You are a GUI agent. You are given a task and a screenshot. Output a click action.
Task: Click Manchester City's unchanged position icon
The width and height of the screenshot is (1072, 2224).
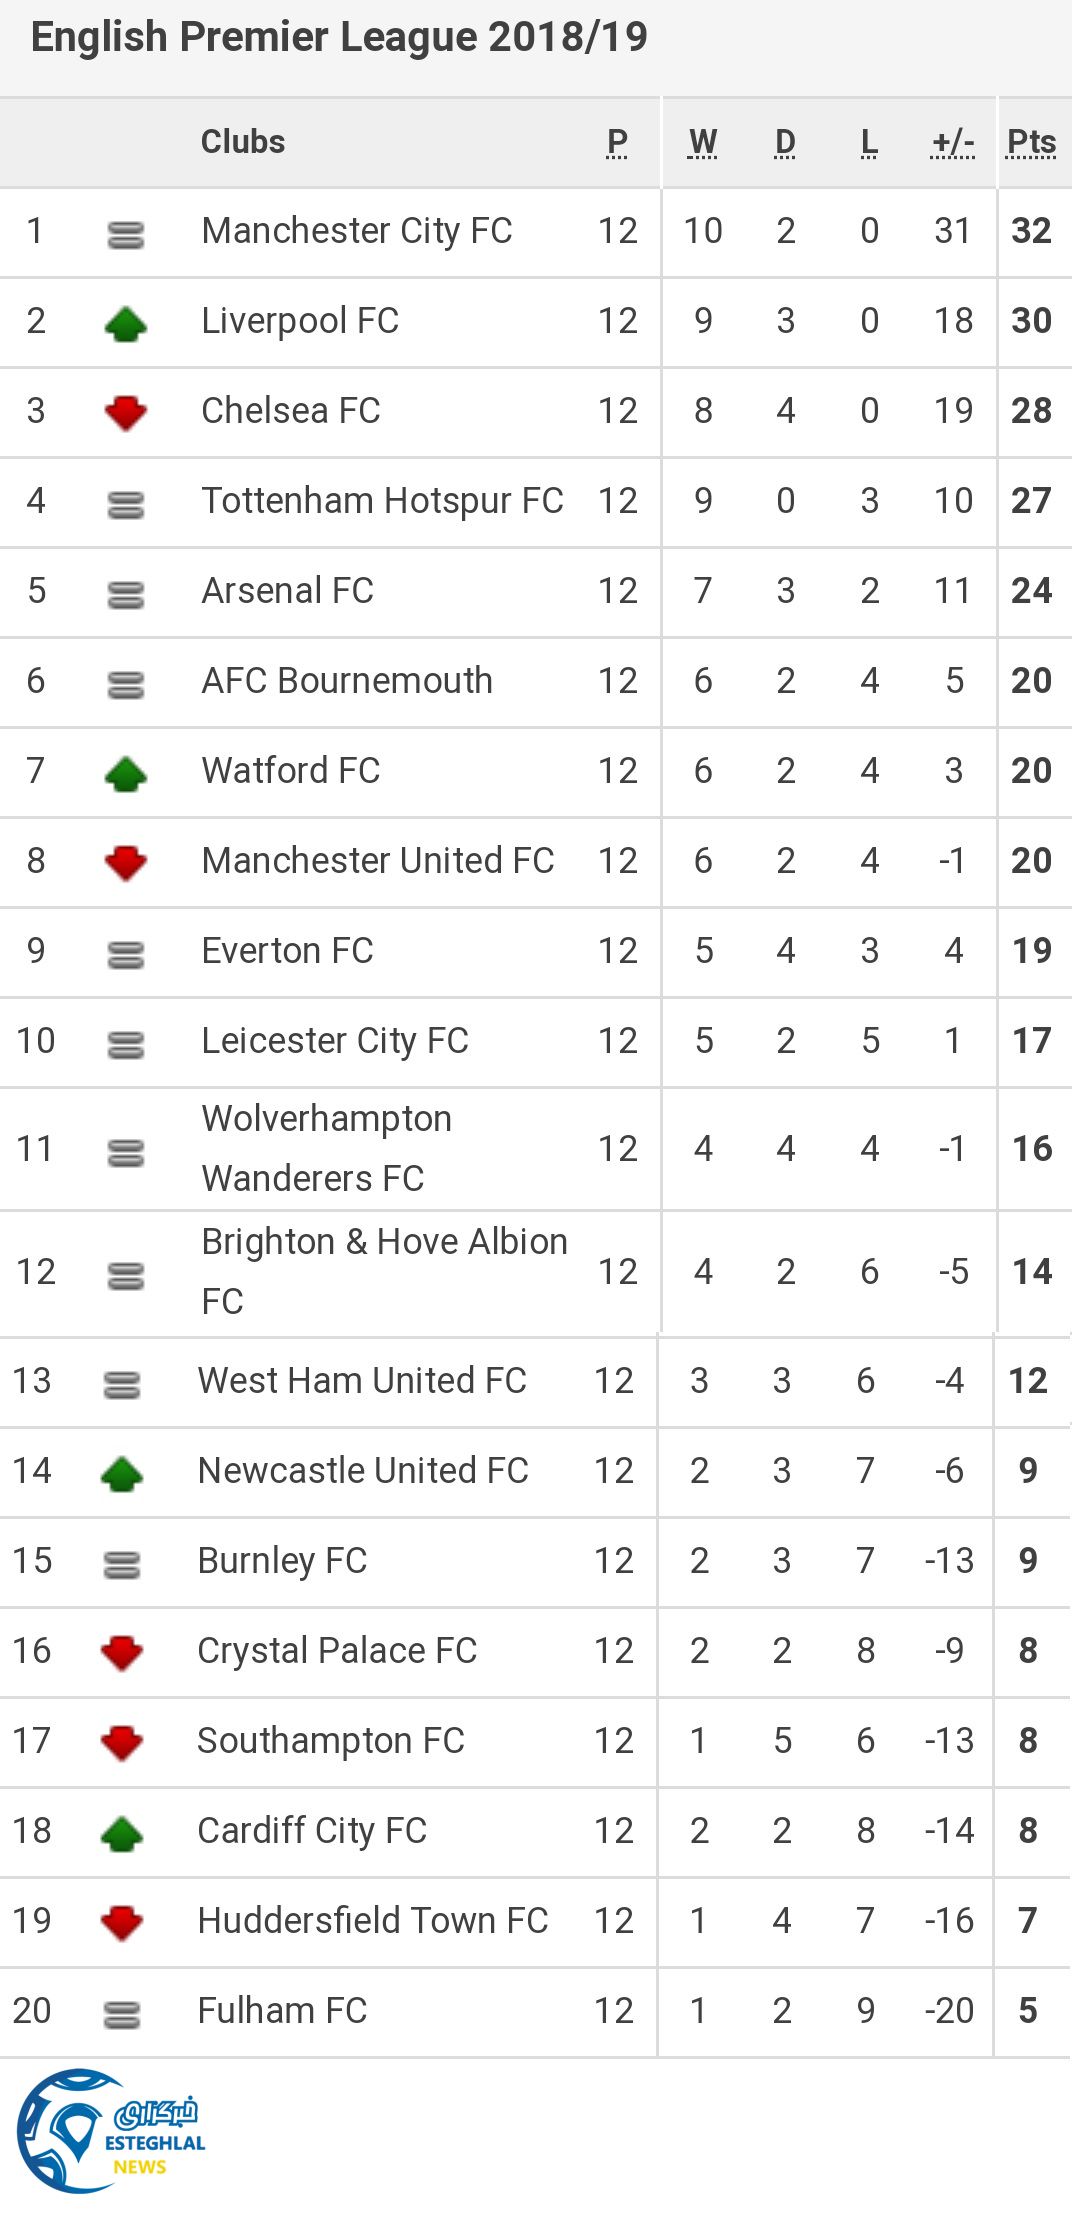[x=126, y=235]
